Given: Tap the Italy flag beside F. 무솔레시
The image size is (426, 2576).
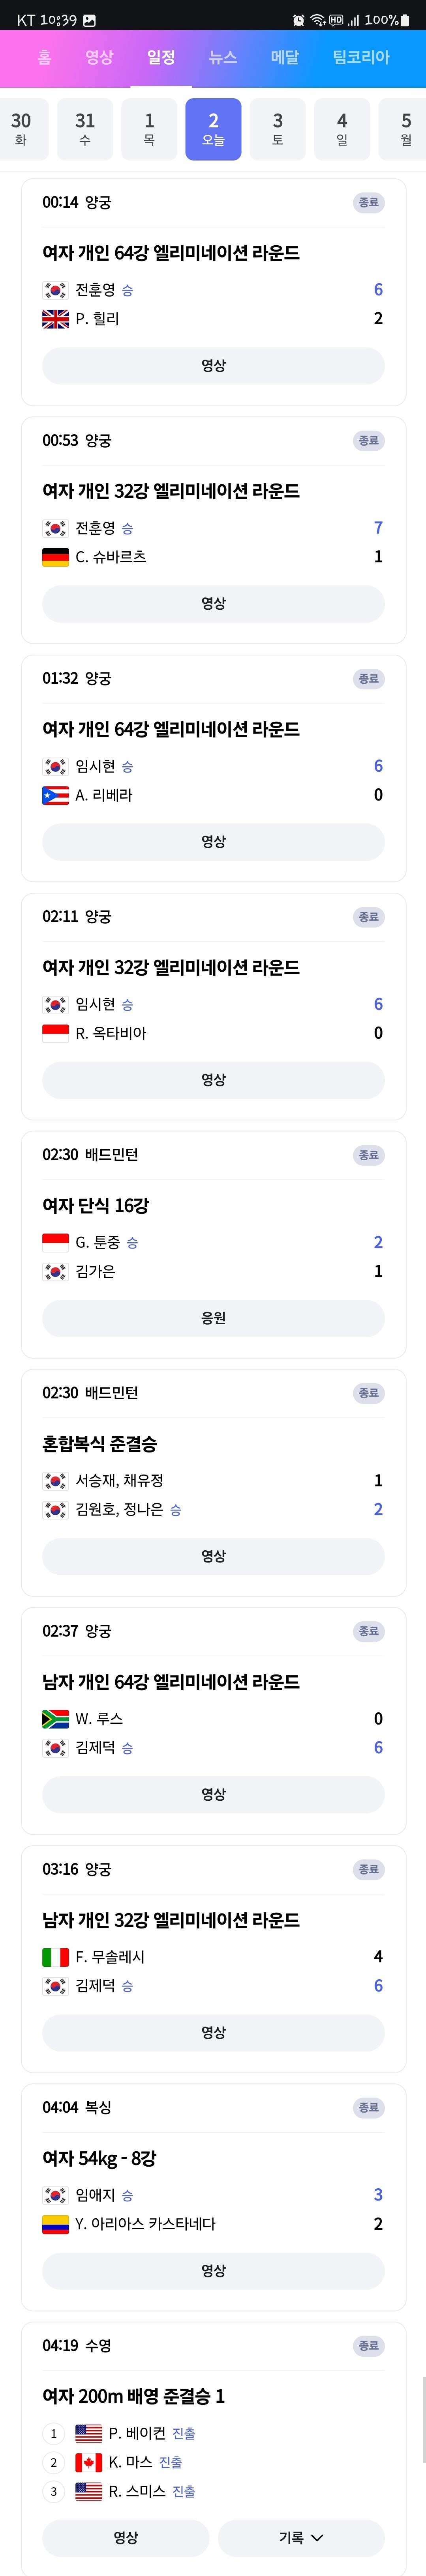Looking at the screenshot, I should pyautogui.click(x=55, y=1957).
